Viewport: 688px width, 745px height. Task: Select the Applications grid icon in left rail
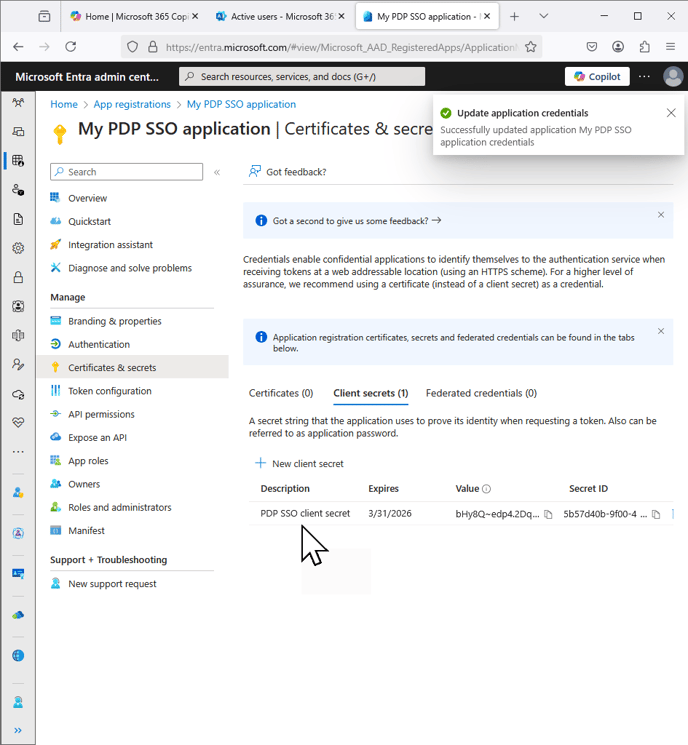click(x=18, y=161)
